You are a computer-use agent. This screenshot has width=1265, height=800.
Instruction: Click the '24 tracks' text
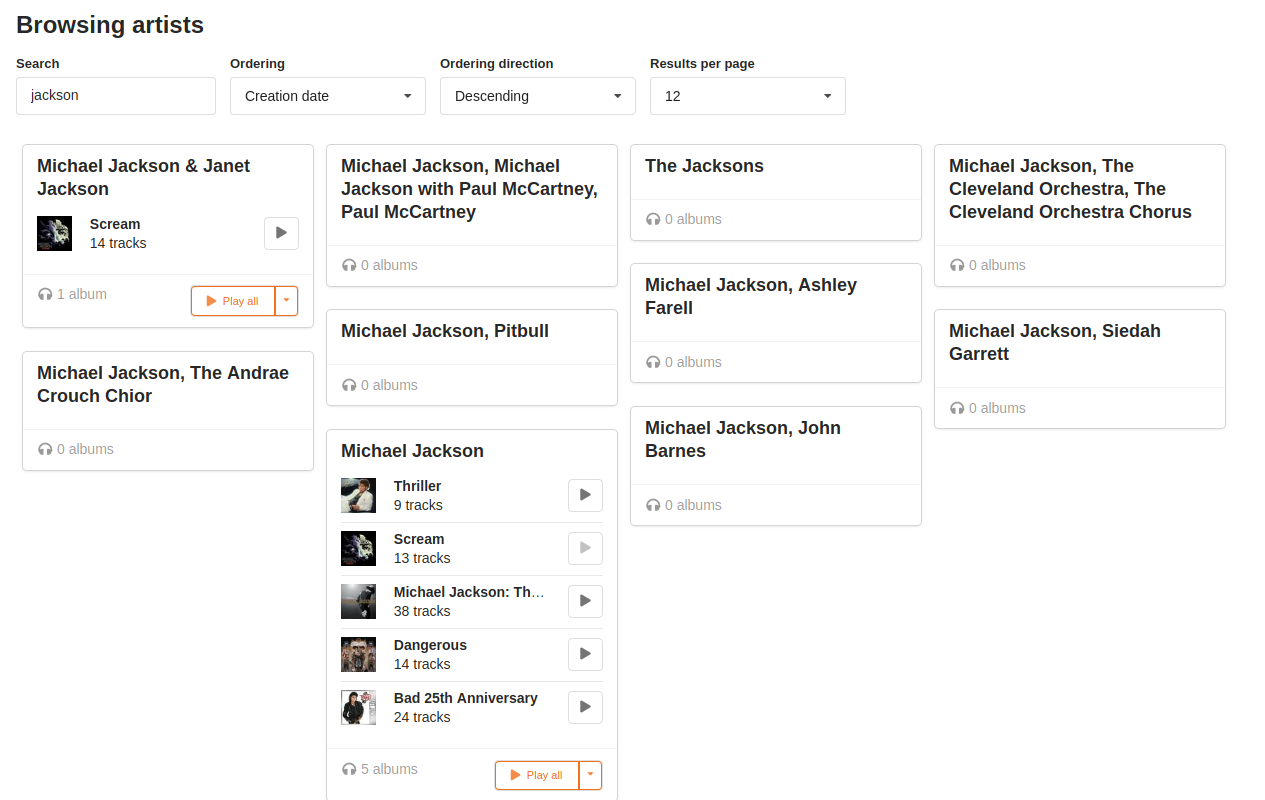pyautogui.click(x=422, y=717)
